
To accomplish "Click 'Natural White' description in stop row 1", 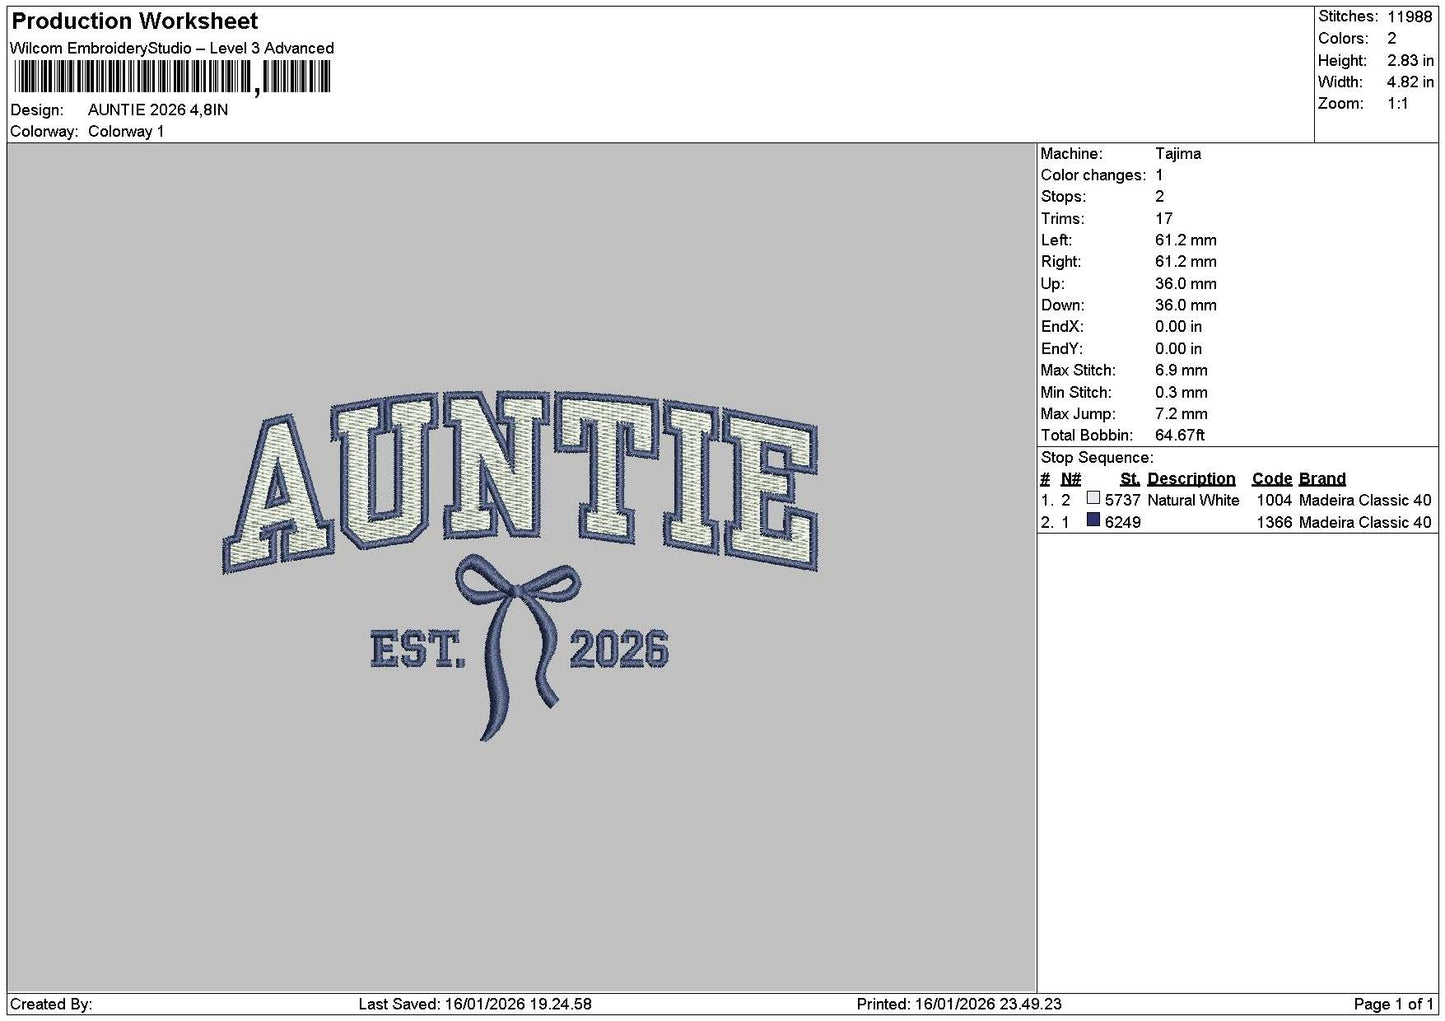I will [x=1193, y=500].
